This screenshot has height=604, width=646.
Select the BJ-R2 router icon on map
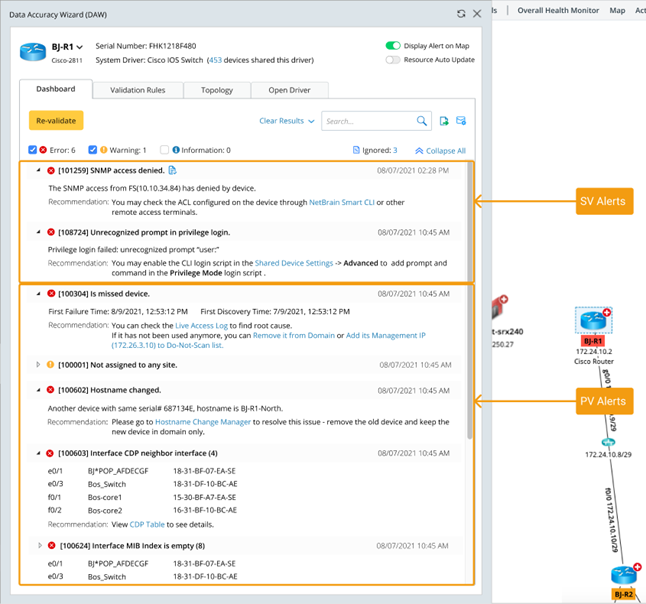pos(624,578)
